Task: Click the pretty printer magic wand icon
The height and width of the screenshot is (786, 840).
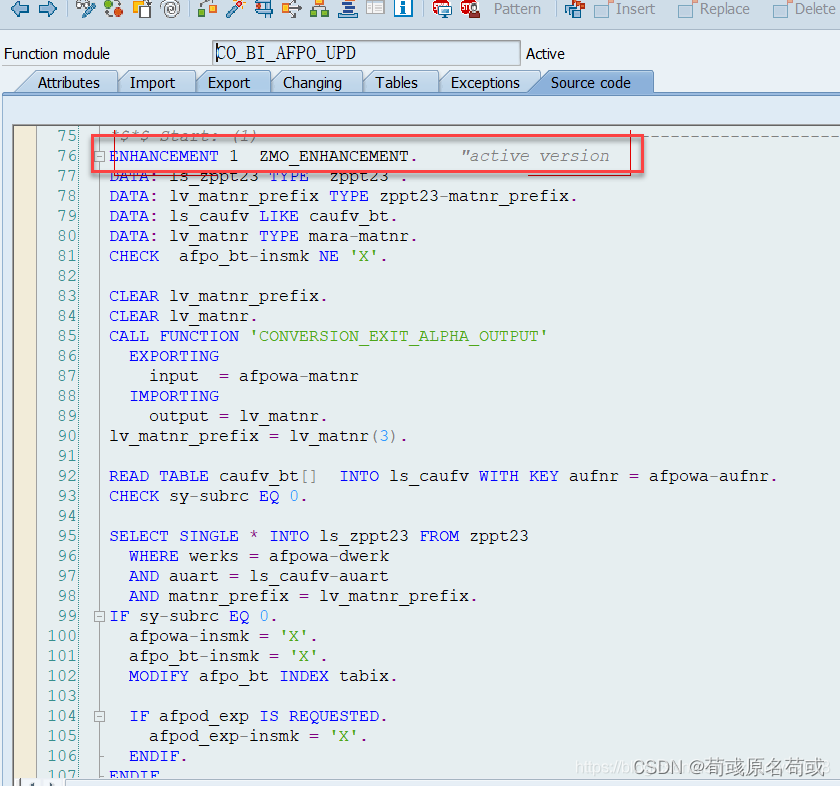Action: click(235, 10)
